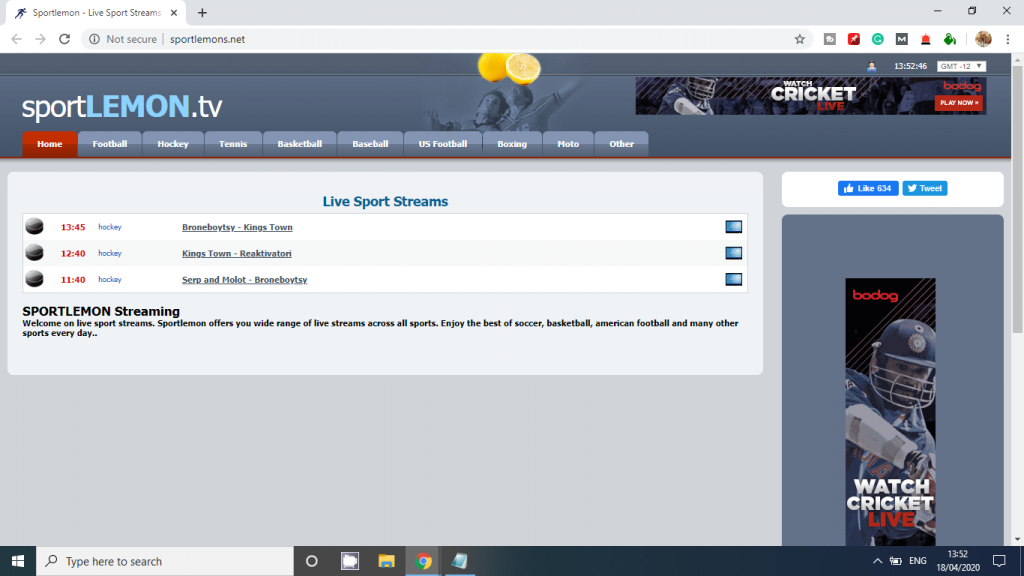This screenshot has height=576, width=1024.
Task: Open Chrome profile avatar
Action: click(x=983, y=39)
